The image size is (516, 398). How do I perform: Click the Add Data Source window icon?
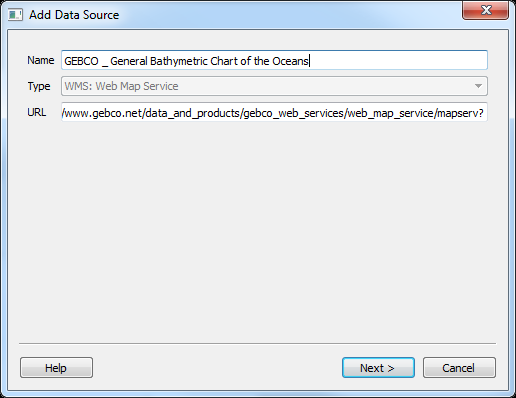(15, 15)
